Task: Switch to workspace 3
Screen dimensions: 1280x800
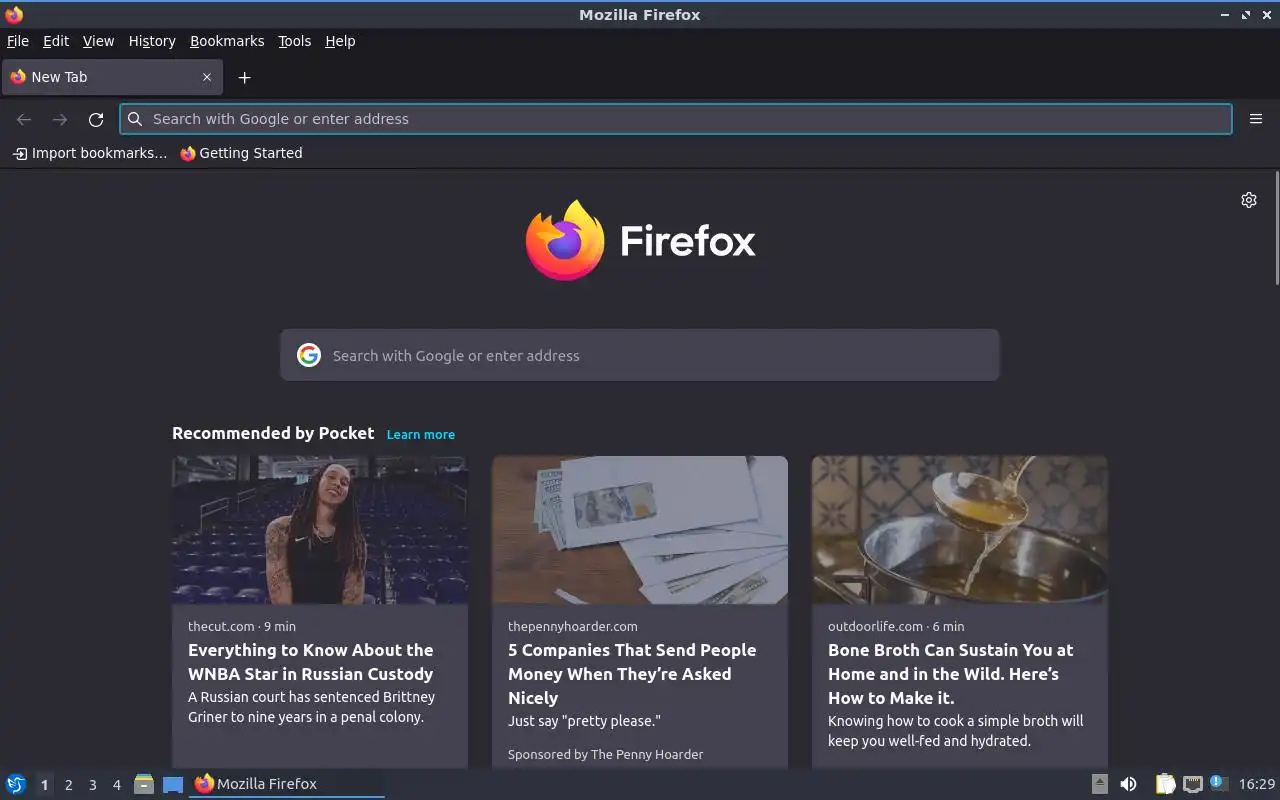Action: coord(92,785)
